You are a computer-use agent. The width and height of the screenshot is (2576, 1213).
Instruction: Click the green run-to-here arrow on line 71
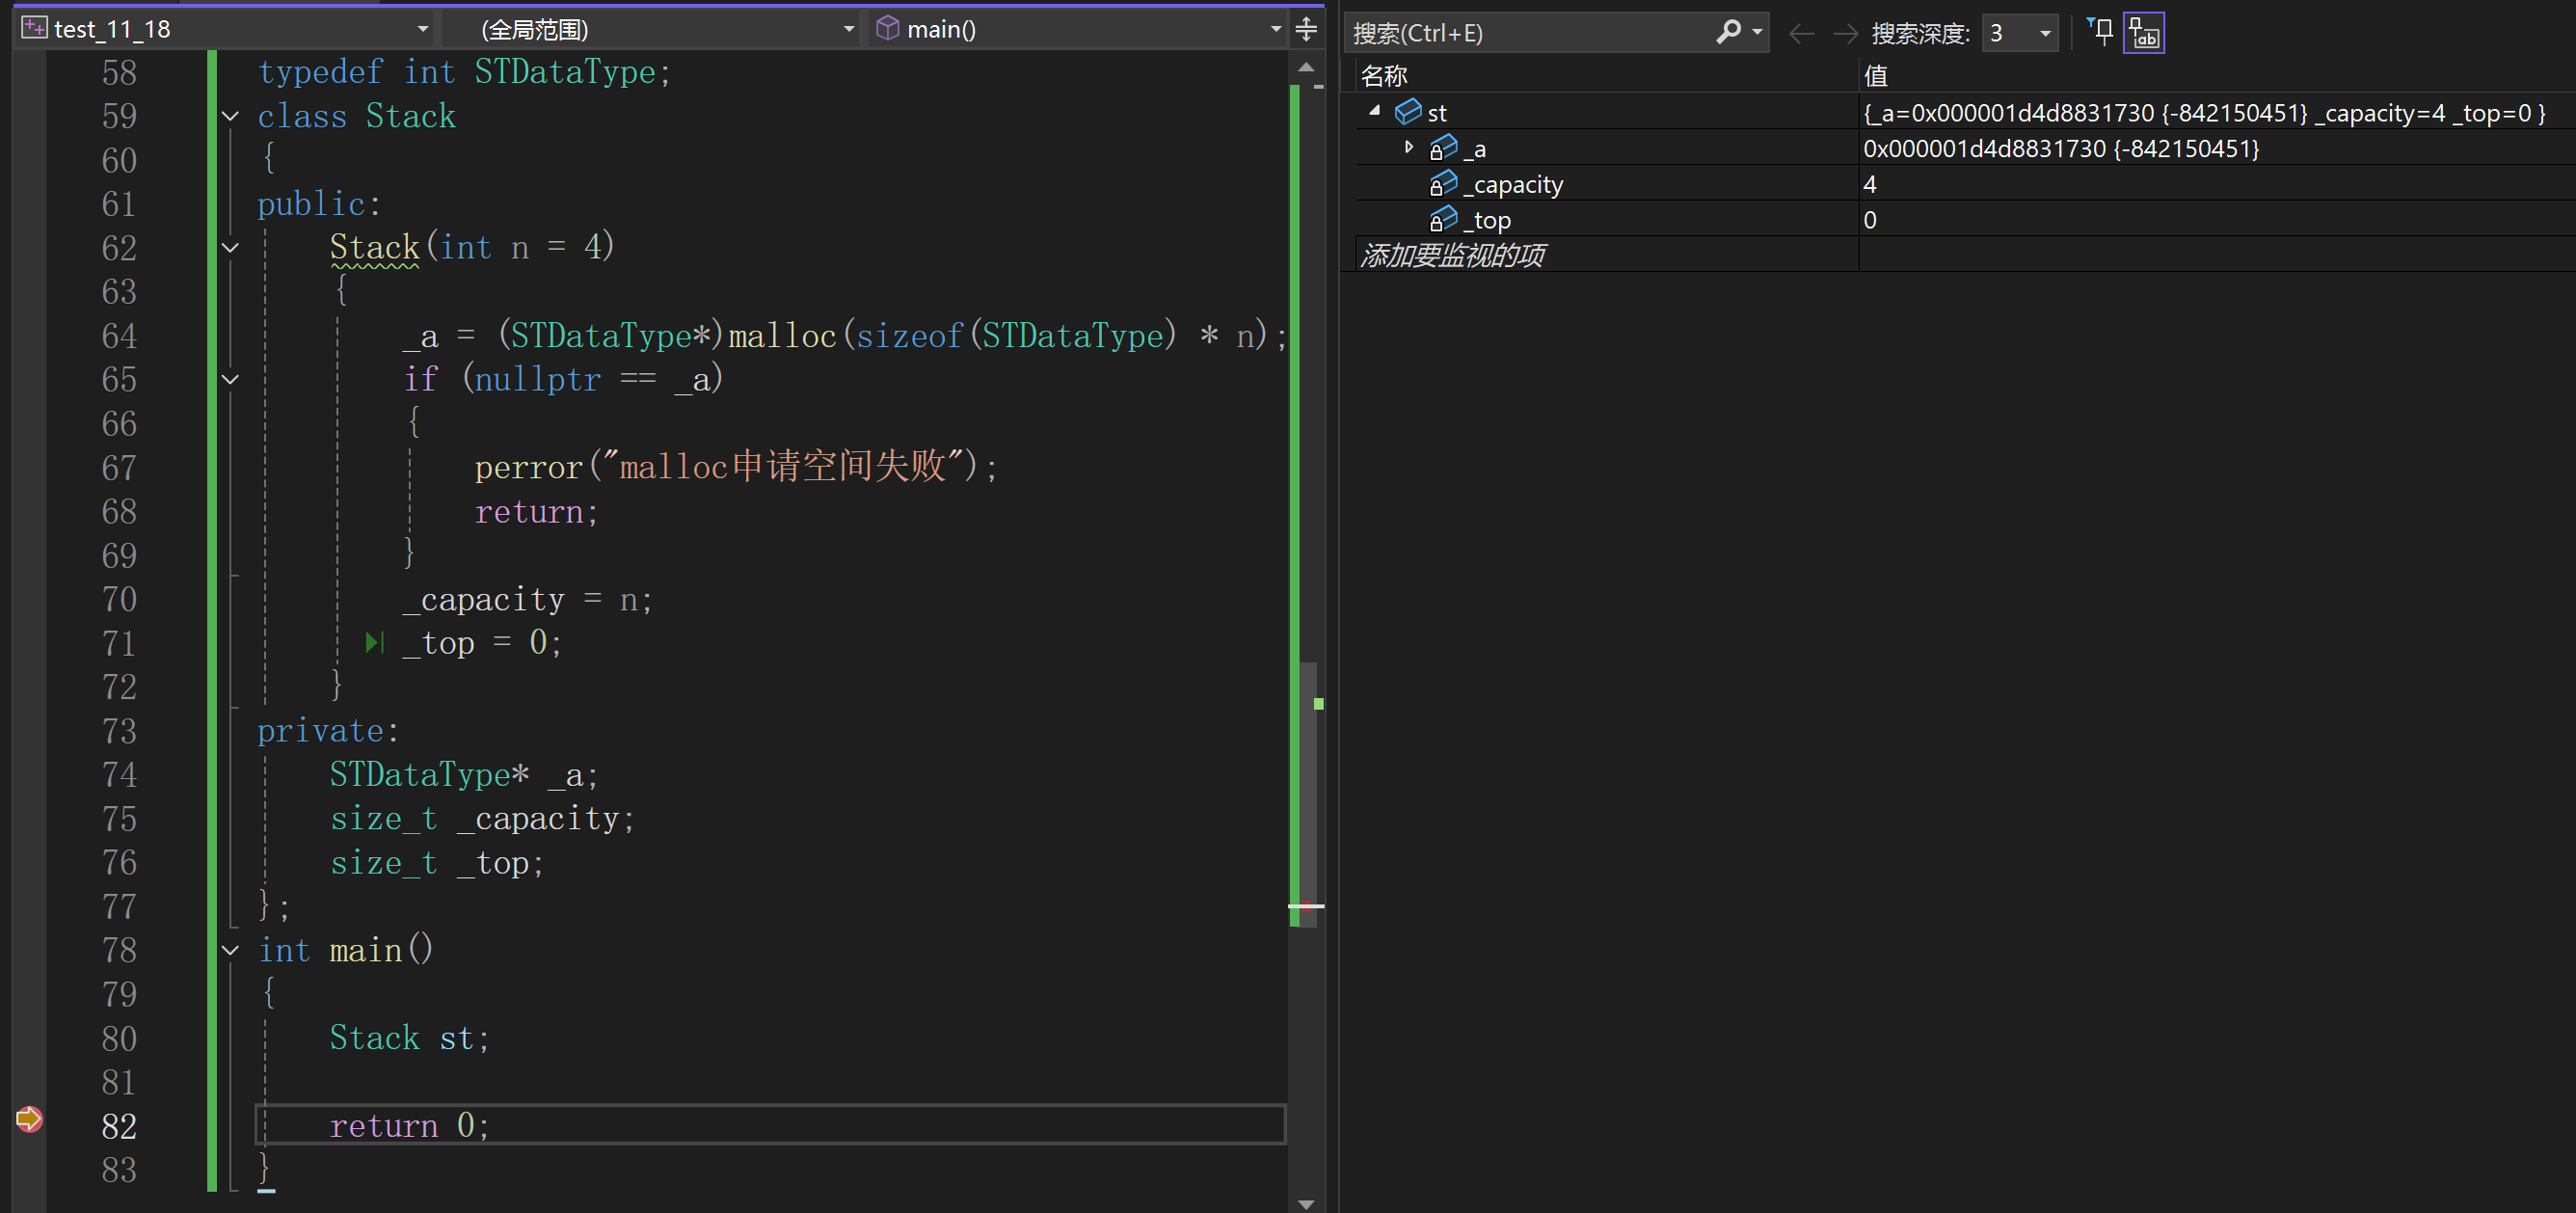[374, 642]
